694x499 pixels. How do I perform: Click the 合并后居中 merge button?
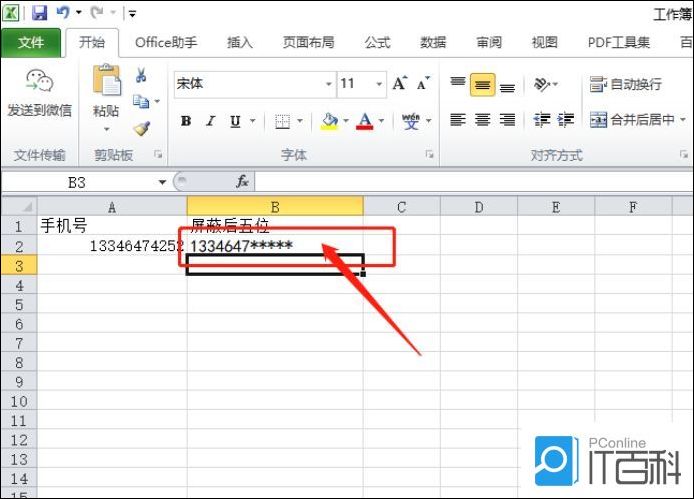[x=633, y=120]
